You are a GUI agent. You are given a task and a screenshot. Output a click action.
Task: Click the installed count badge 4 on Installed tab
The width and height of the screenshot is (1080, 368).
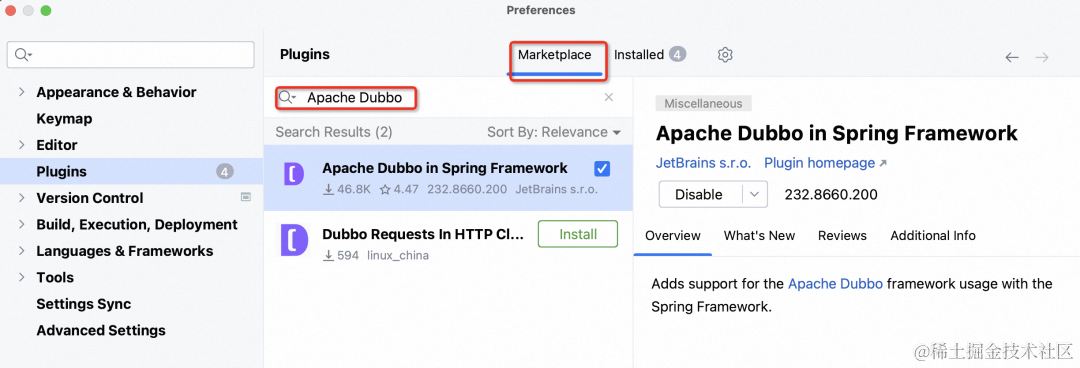[678, 54]
